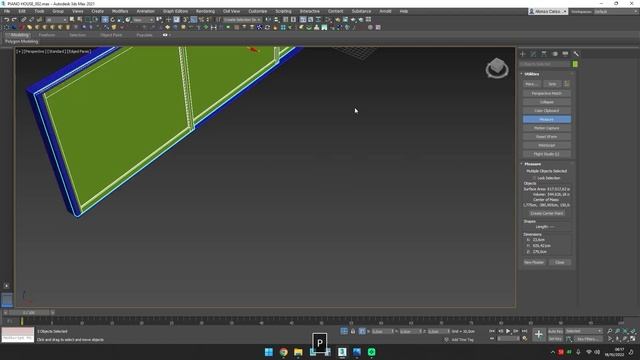Click the New Floater button

coord(534,262)
